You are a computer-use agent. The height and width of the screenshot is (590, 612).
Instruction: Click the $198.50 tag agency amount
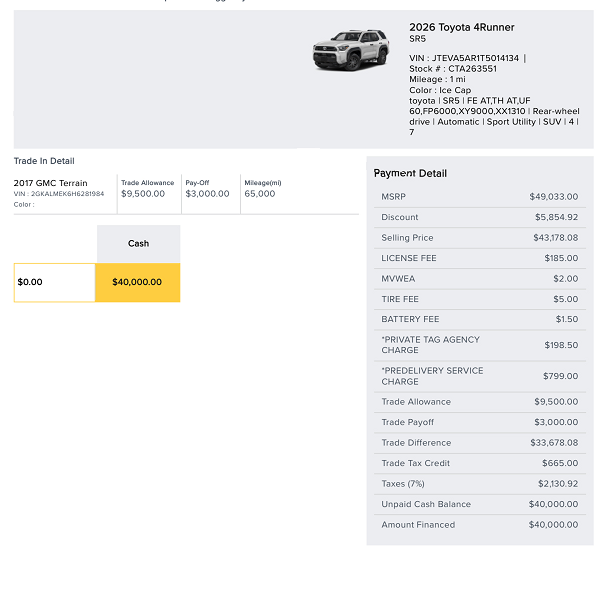tap(561, 345)
